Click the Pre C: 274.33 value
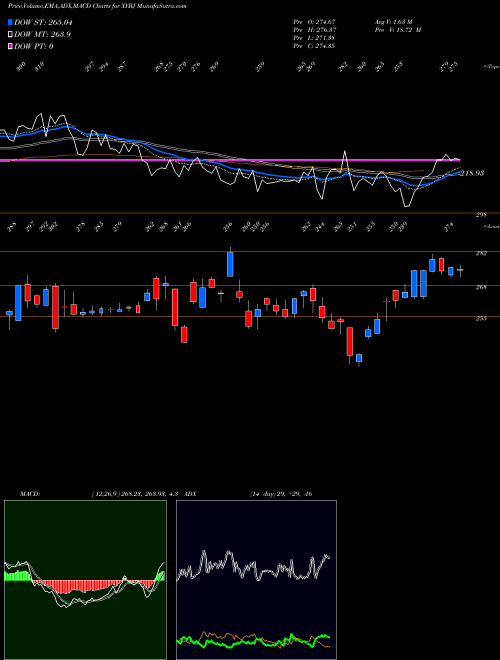This screenshot has height=660, width=500. [314, 46]
